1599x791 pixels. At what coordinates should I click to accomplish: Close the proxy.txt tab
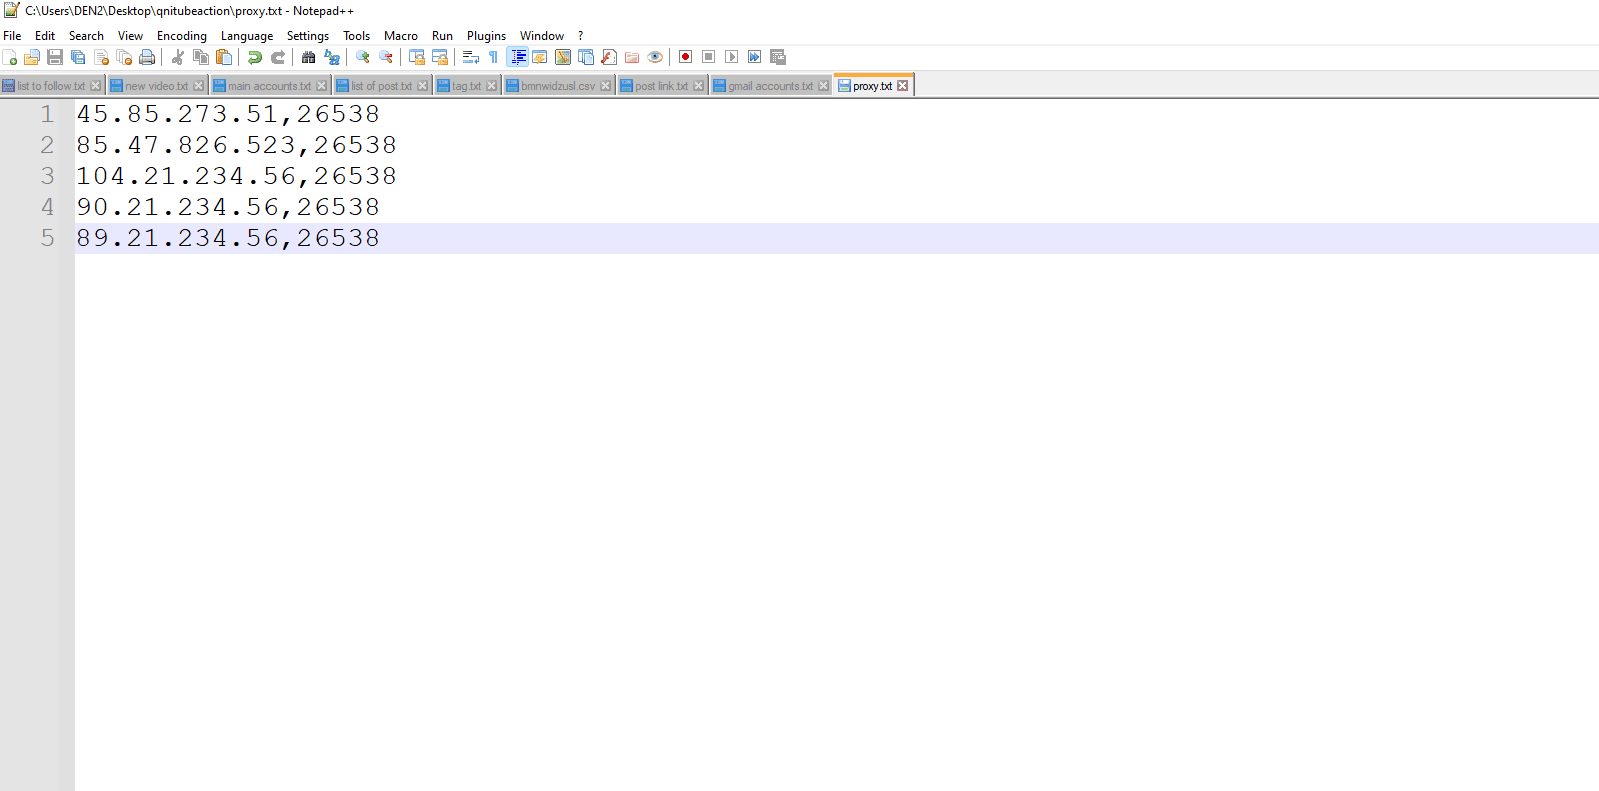903,86
